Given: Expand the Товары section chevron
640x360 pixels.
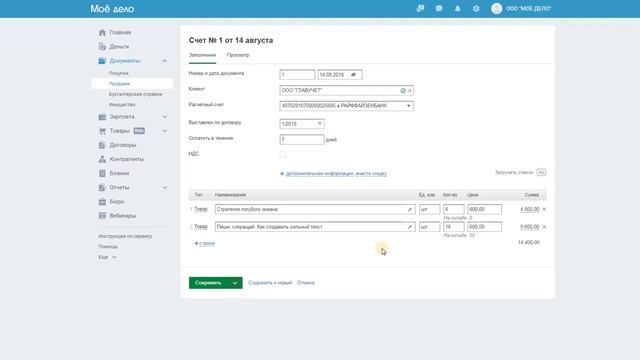Looking at the screenshot, I should coord(164,131).
